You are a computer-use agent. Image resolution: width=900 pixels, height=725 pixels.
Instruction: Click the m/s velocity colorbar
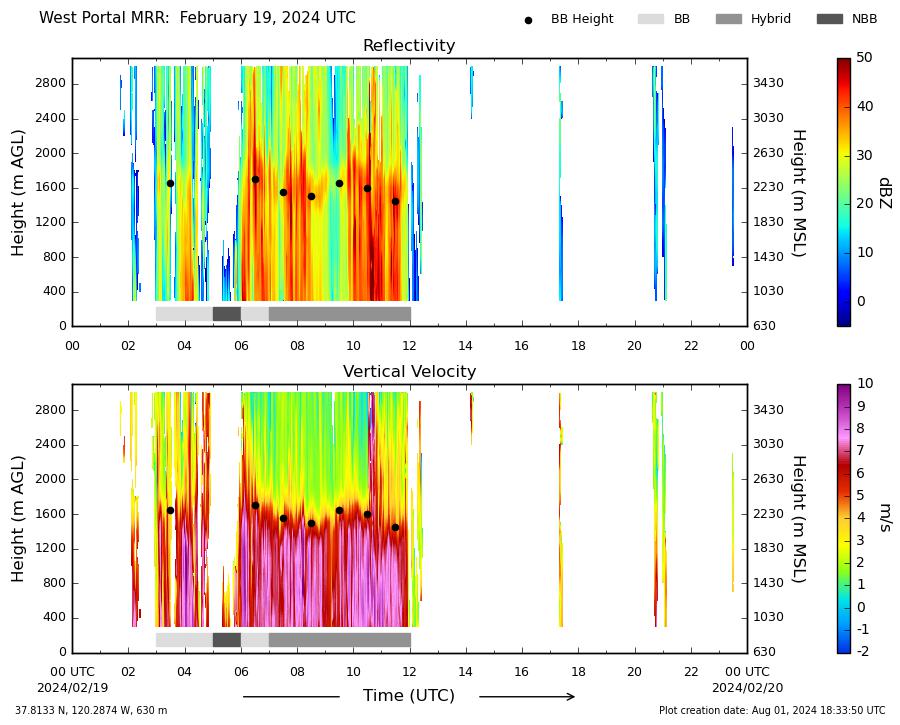pos(844,518)
